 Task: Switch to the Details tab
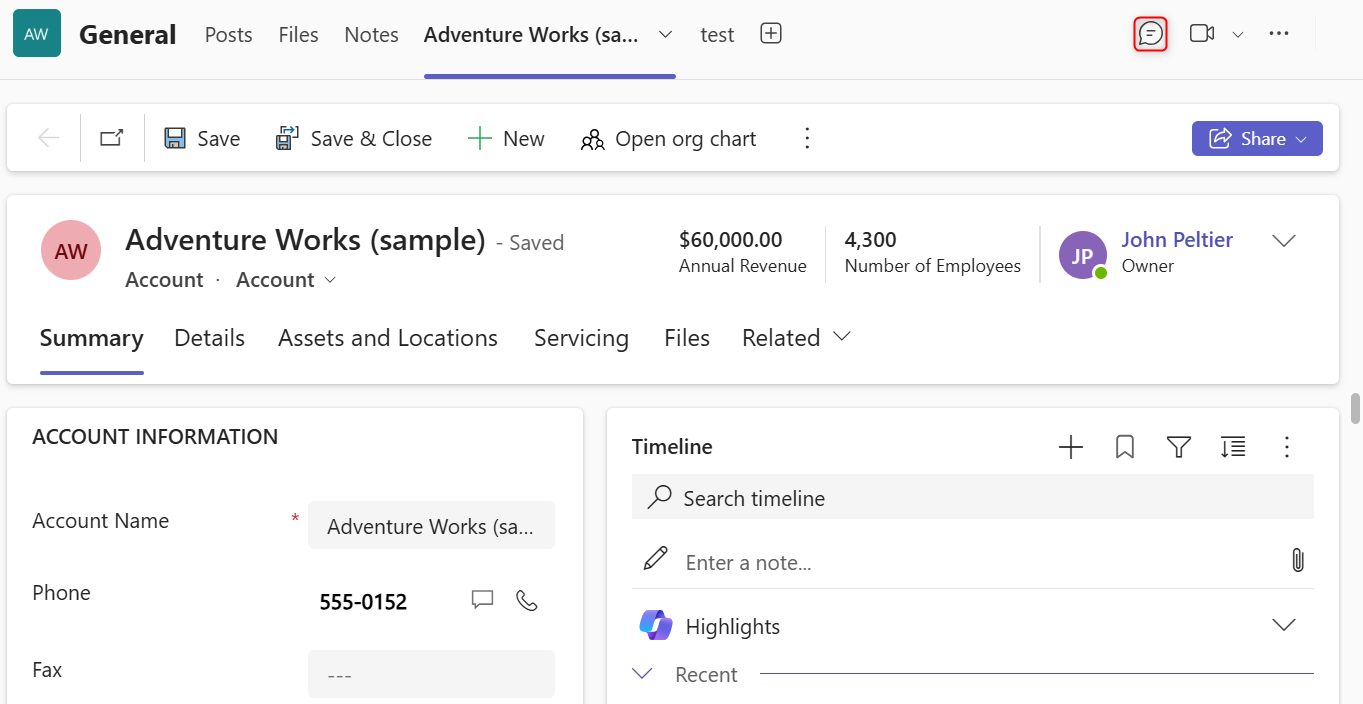(209, 338)
